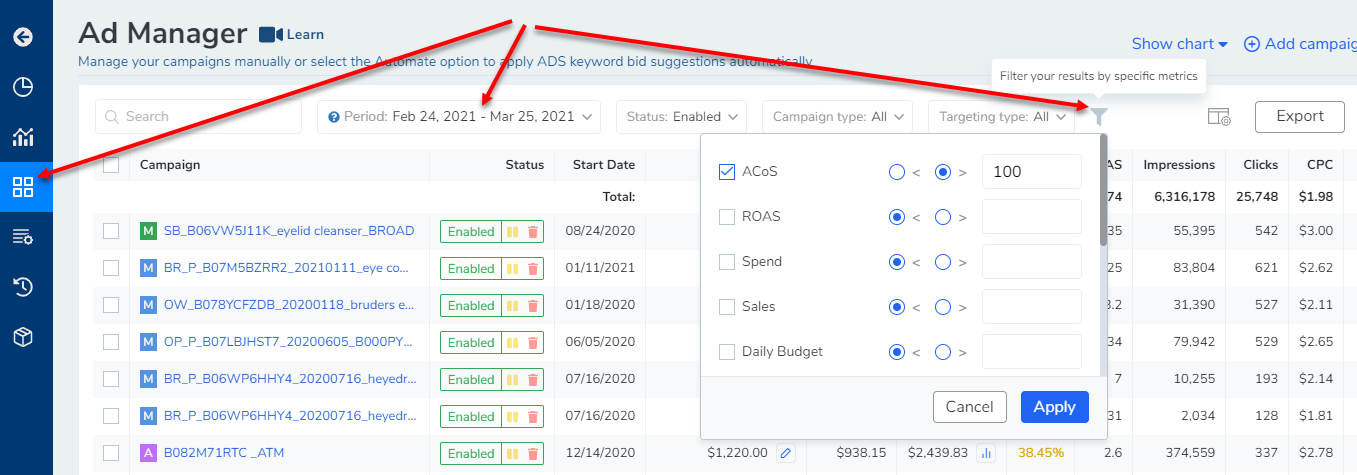This screenshot has height=475, width=1357.
Task: Open the campaign settings list sidebar item
Action: click(23, 237)
